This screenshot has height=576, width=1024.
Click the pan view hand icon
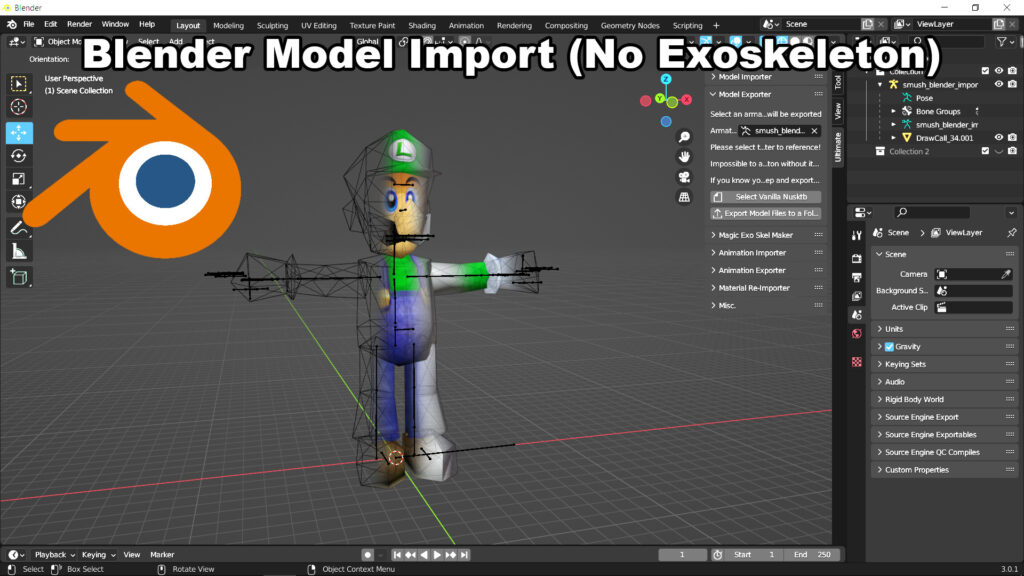click(684, 157)
